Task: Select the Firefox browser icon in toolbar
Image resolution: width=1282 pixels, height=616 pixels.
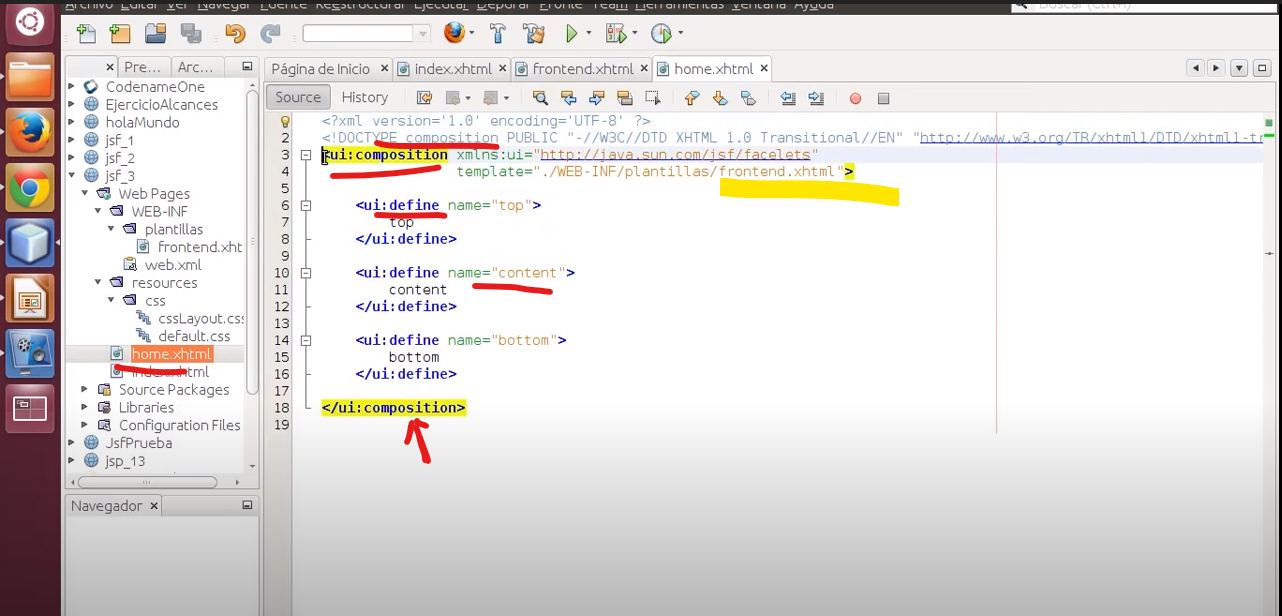Action: (454, 33)
